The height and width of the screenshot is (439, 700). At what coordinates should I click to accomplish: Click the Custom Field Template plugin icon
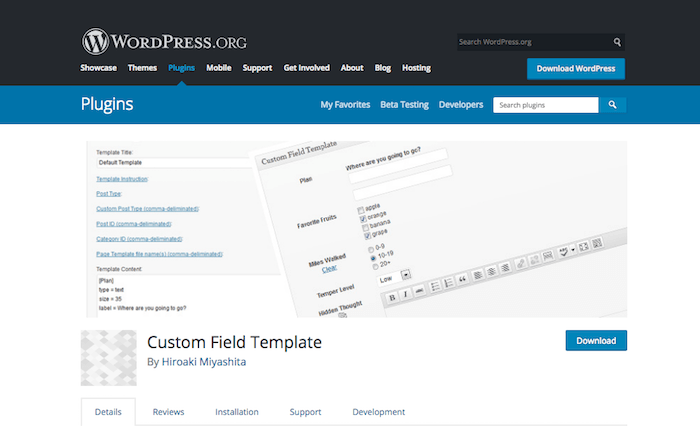point(108,358)
